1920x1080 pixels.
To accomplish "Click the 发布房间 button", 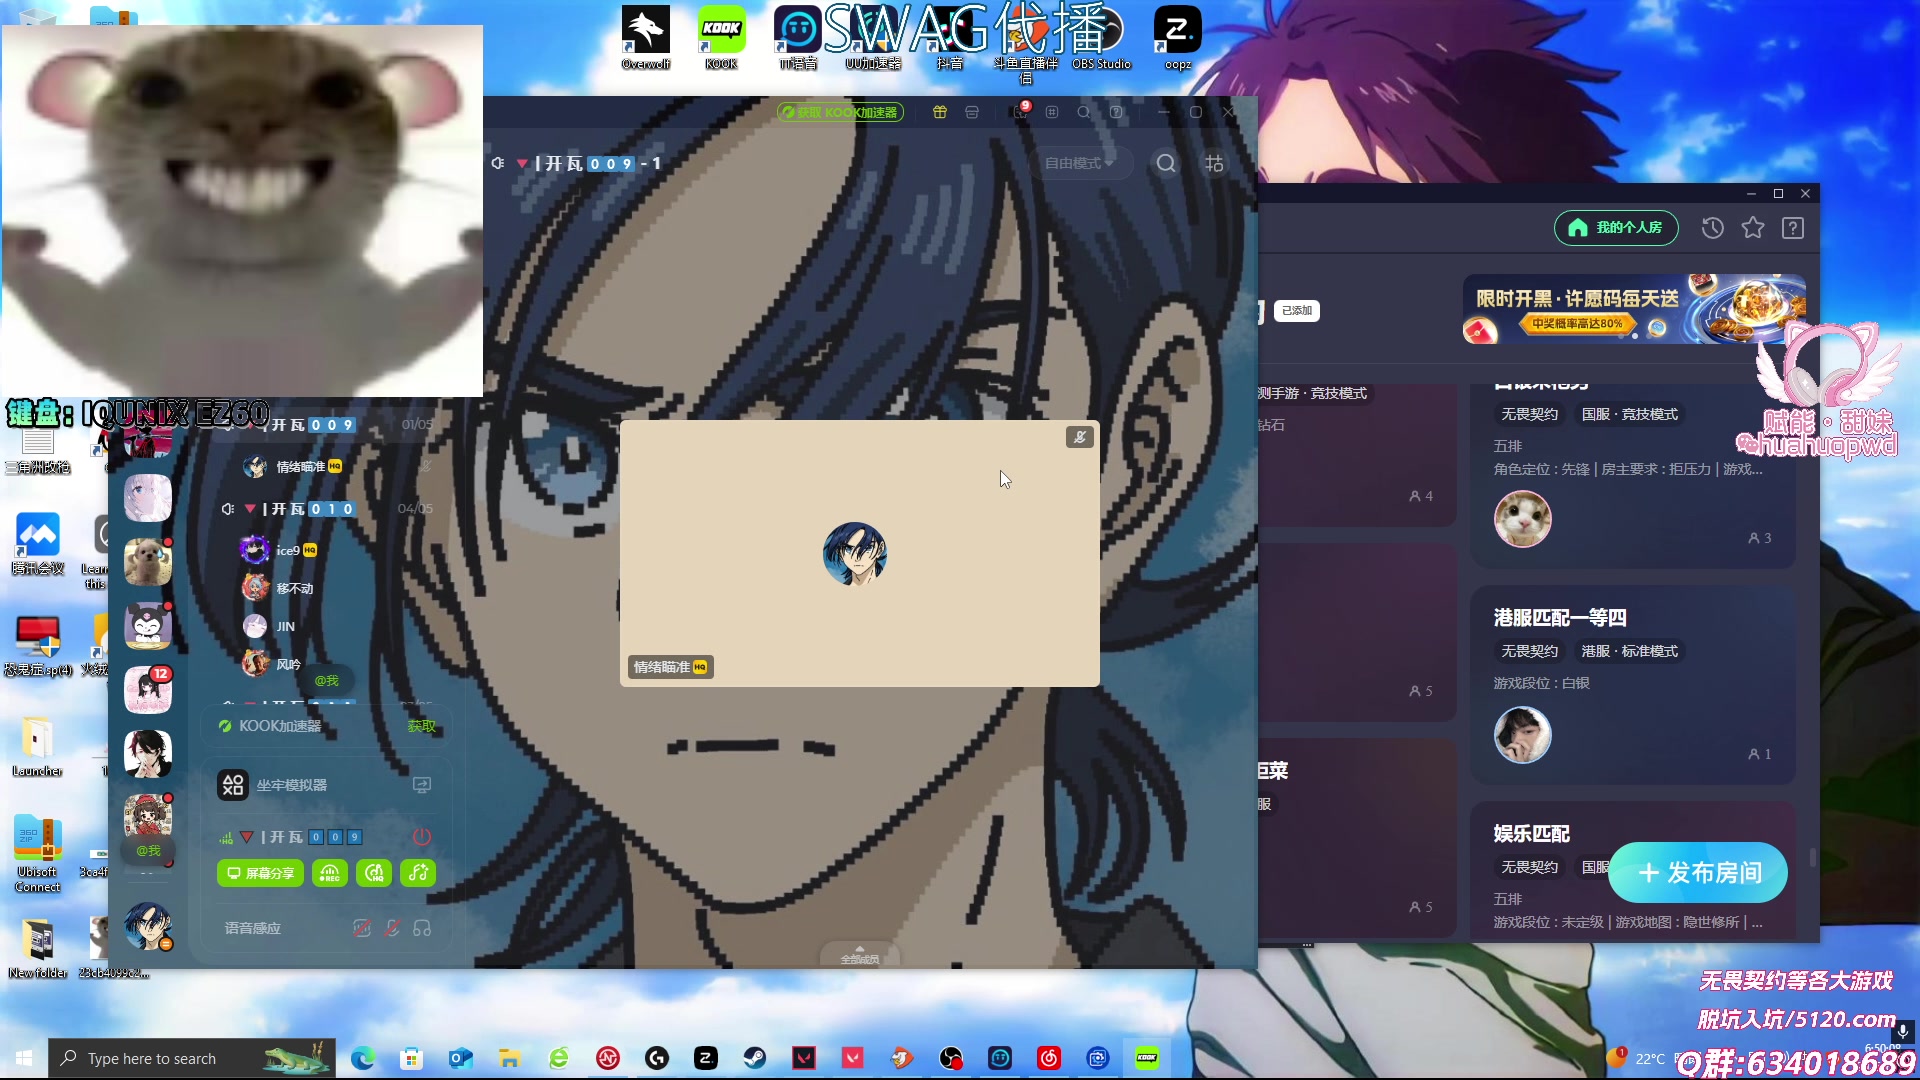I will click(1698, 872).
